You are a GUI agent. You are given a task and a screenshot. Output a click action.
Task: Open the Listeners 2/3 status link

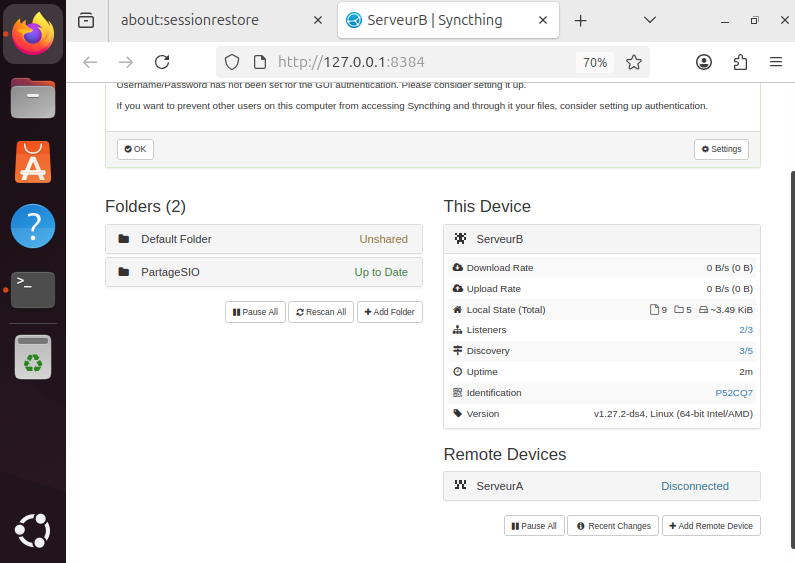point(745,330)
